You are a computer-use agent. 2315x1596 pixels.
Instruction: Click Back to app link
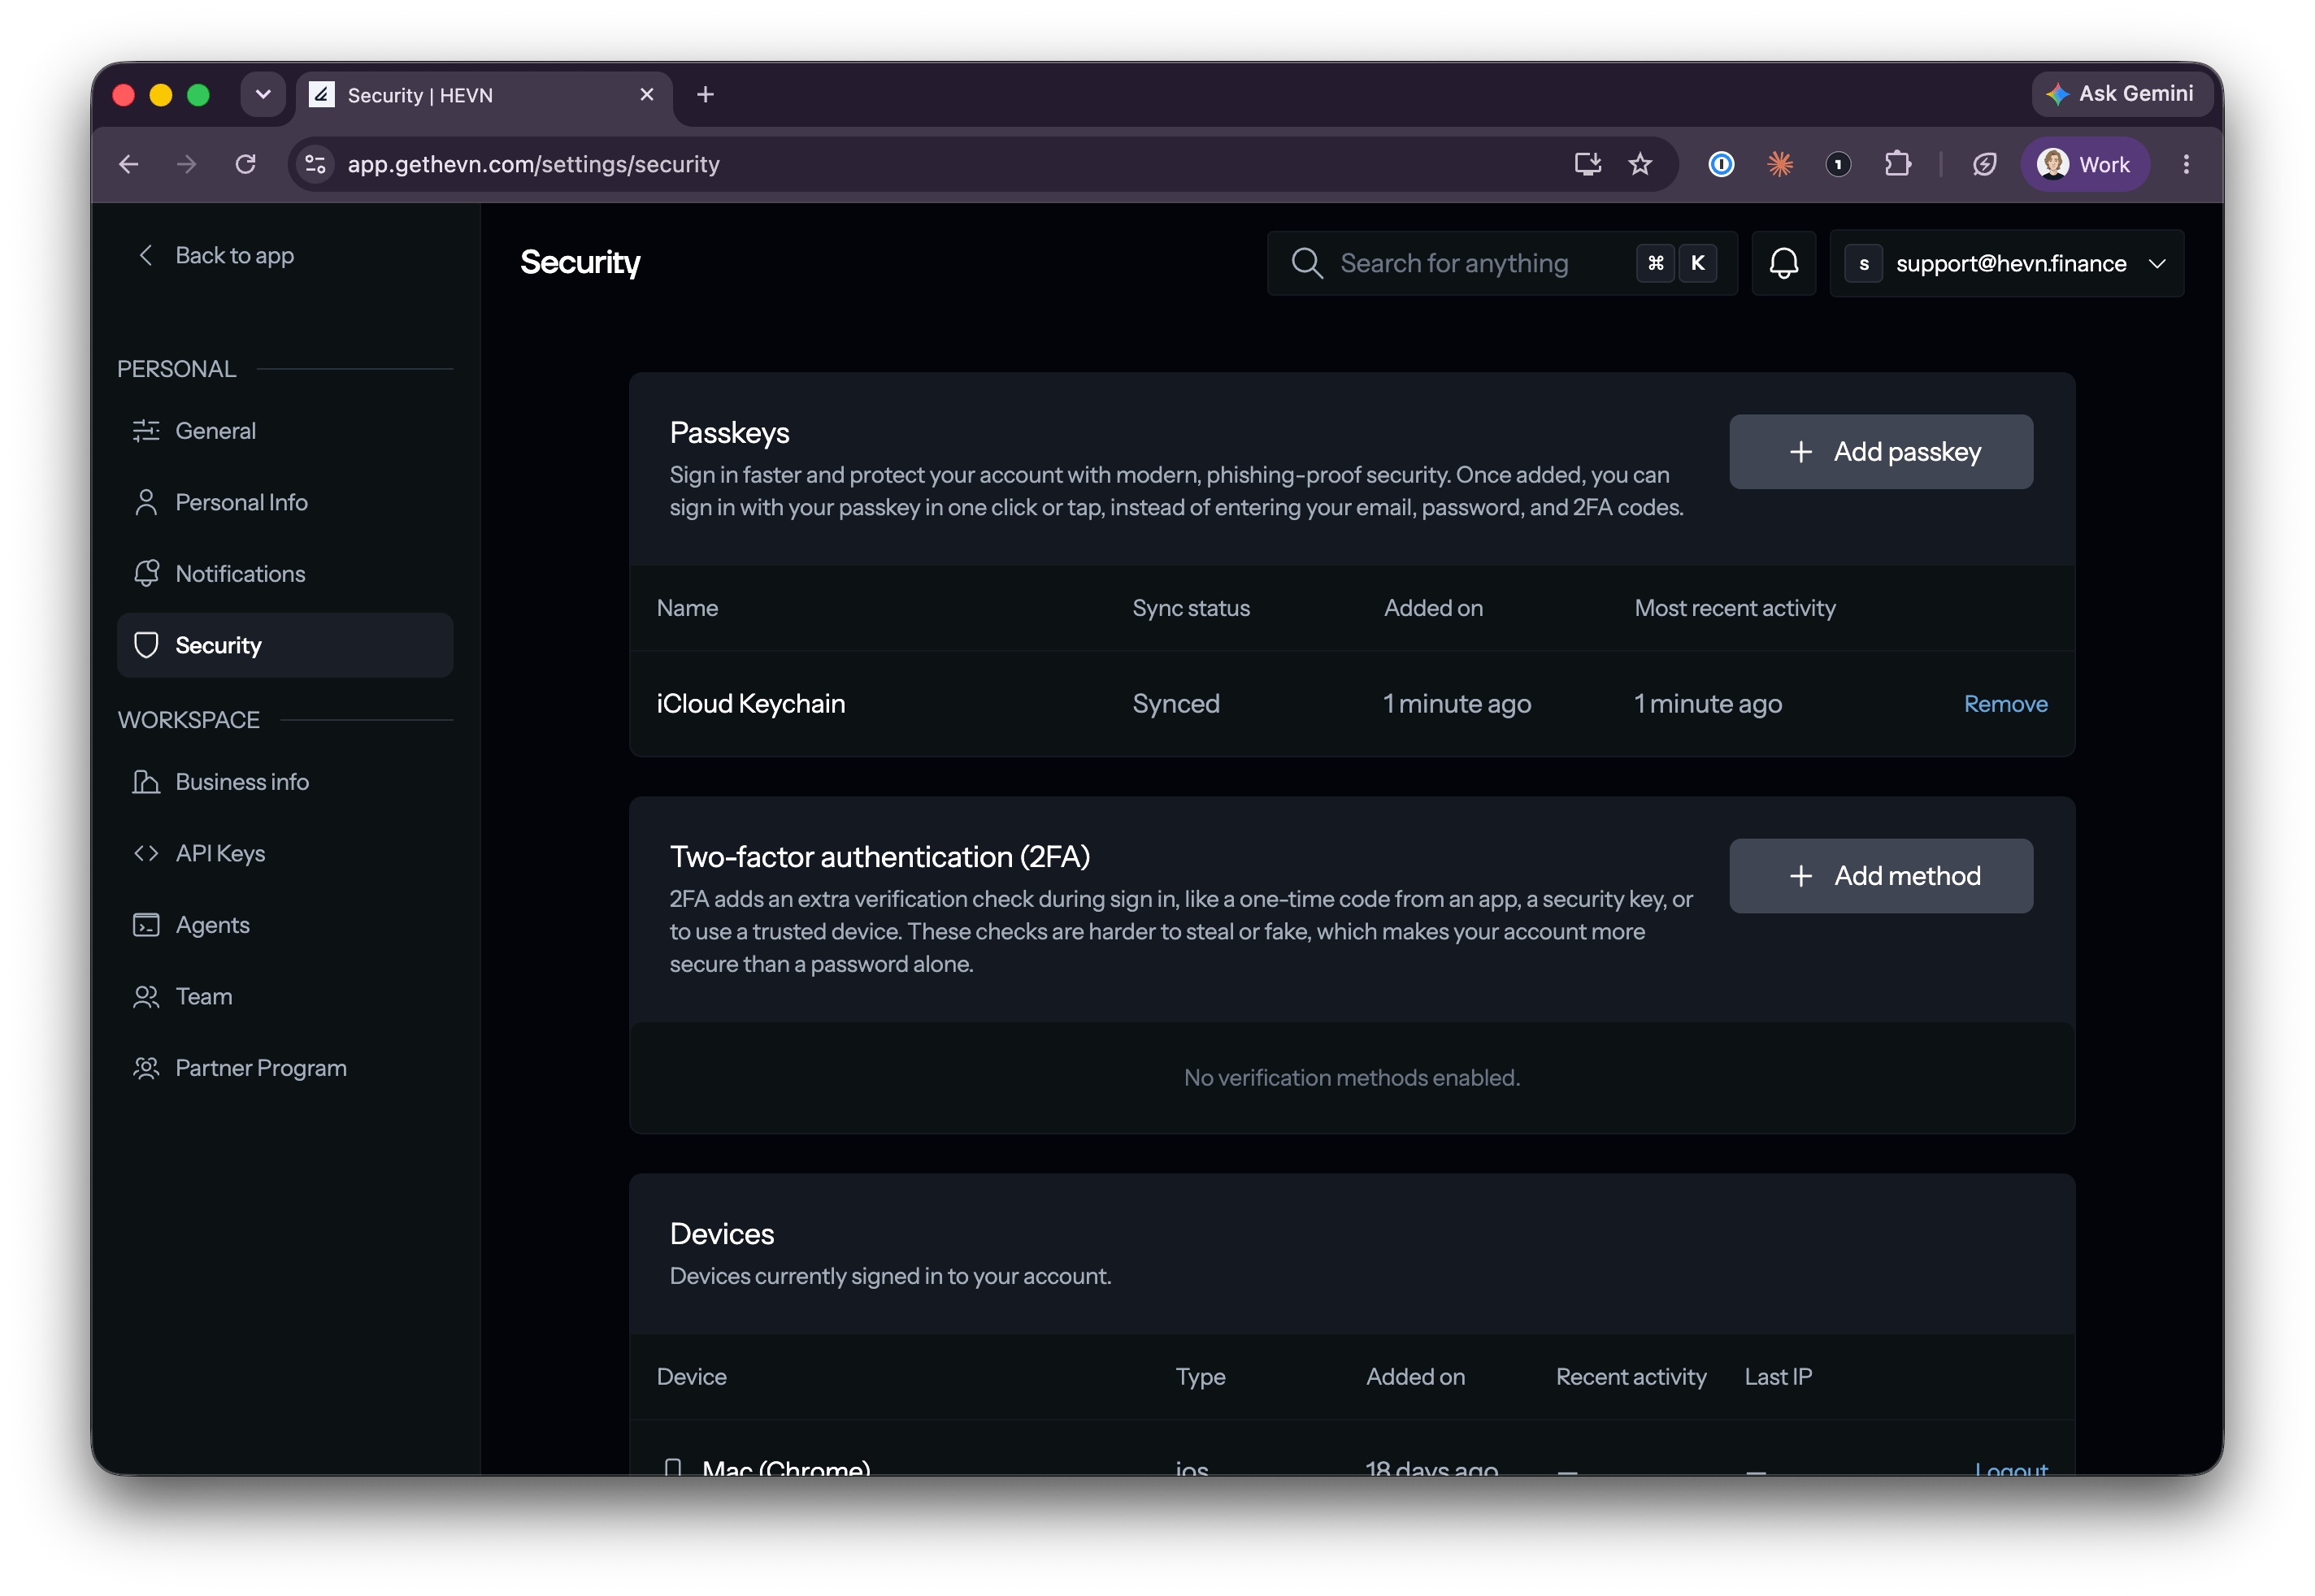[216, 255]
